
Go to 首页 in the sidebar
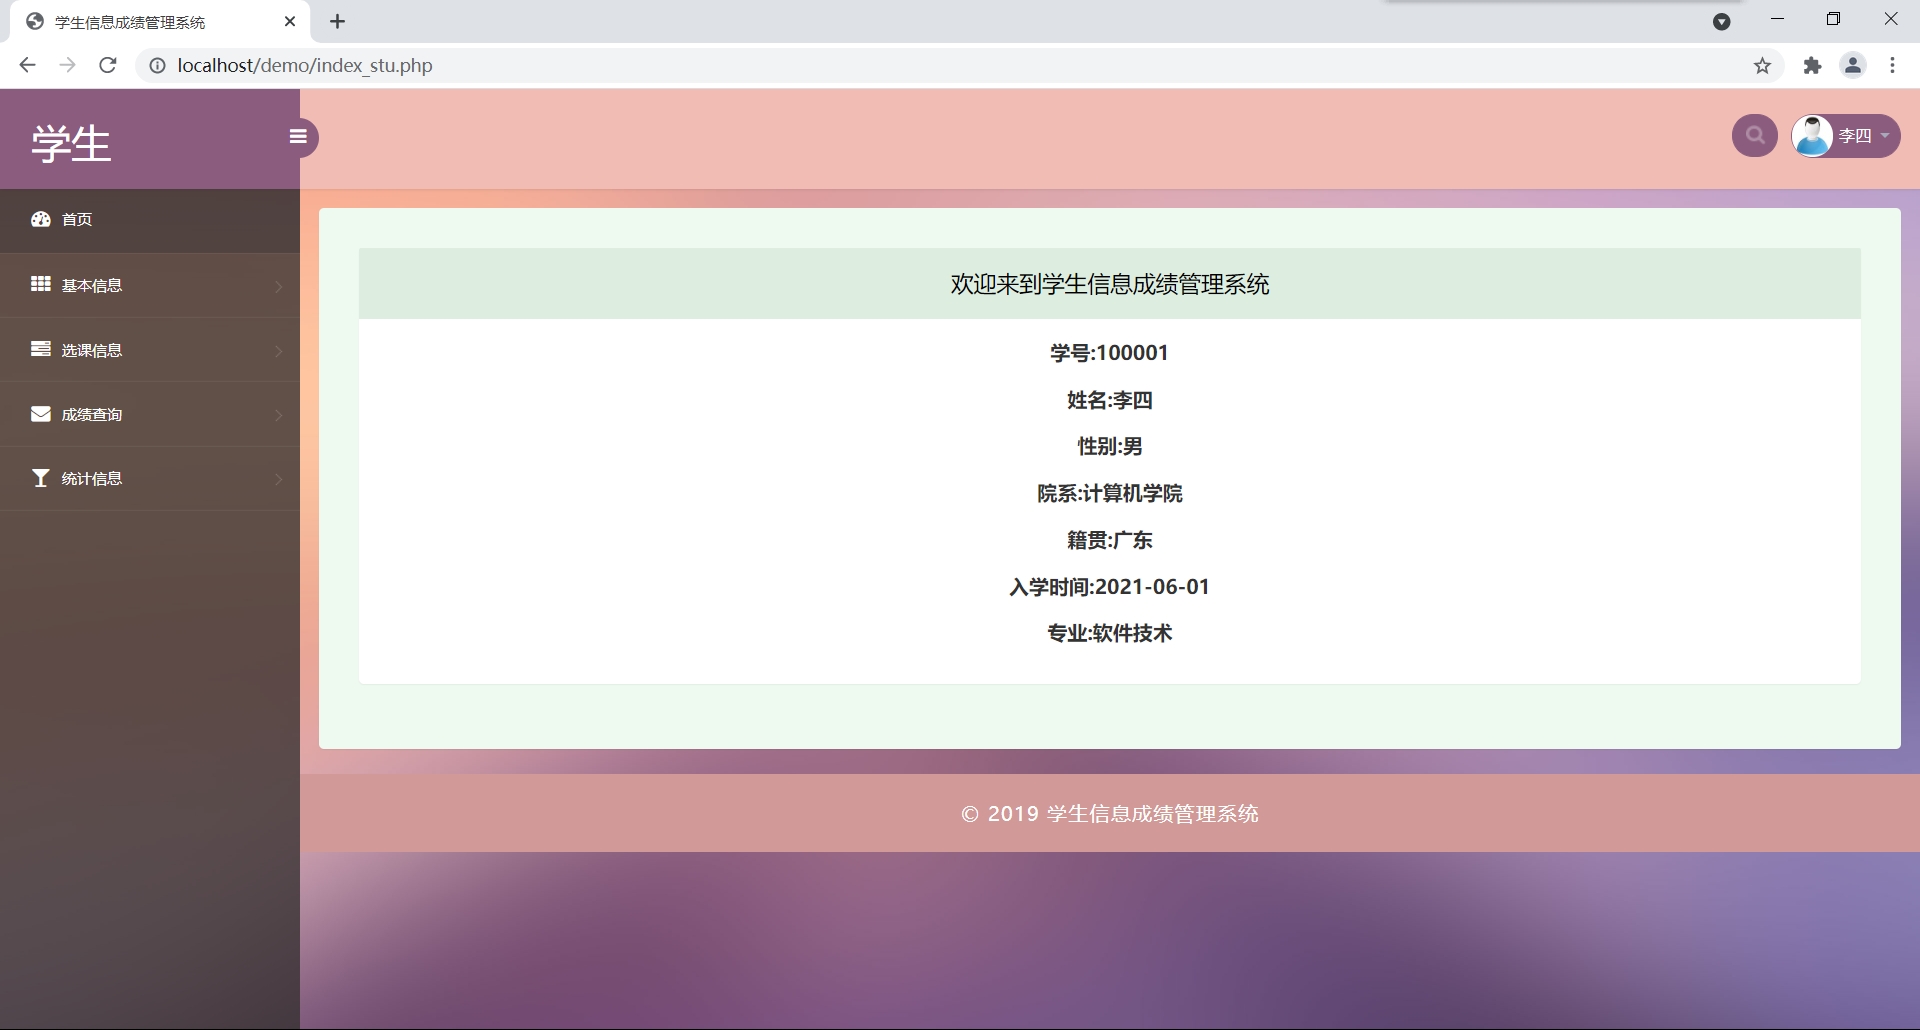click(77, 220)
